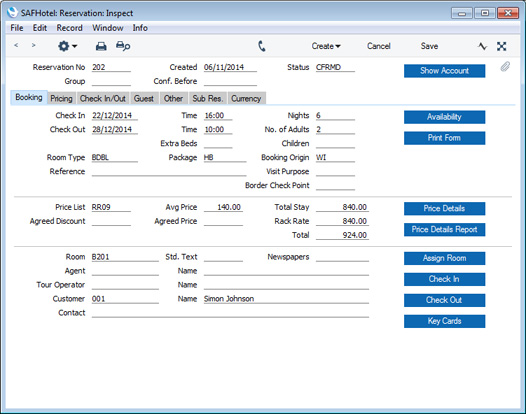Open attachments paperclip icon

(x=505, y=67)
